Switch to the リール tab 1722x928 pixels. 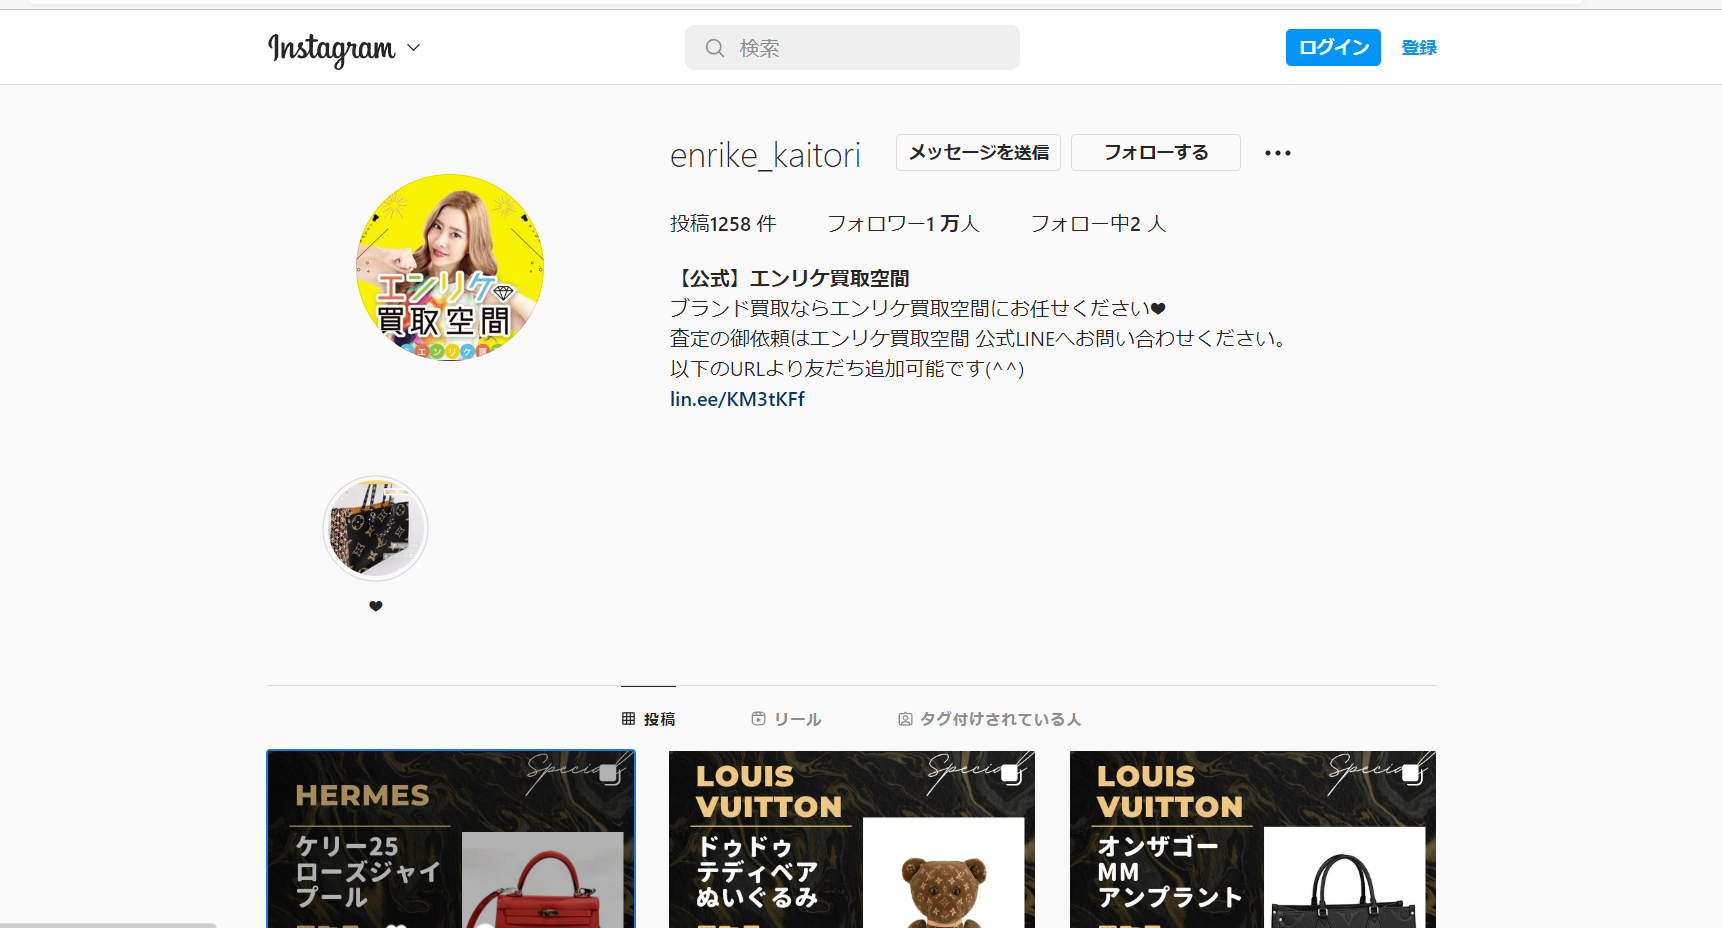[x=786, y=719]
